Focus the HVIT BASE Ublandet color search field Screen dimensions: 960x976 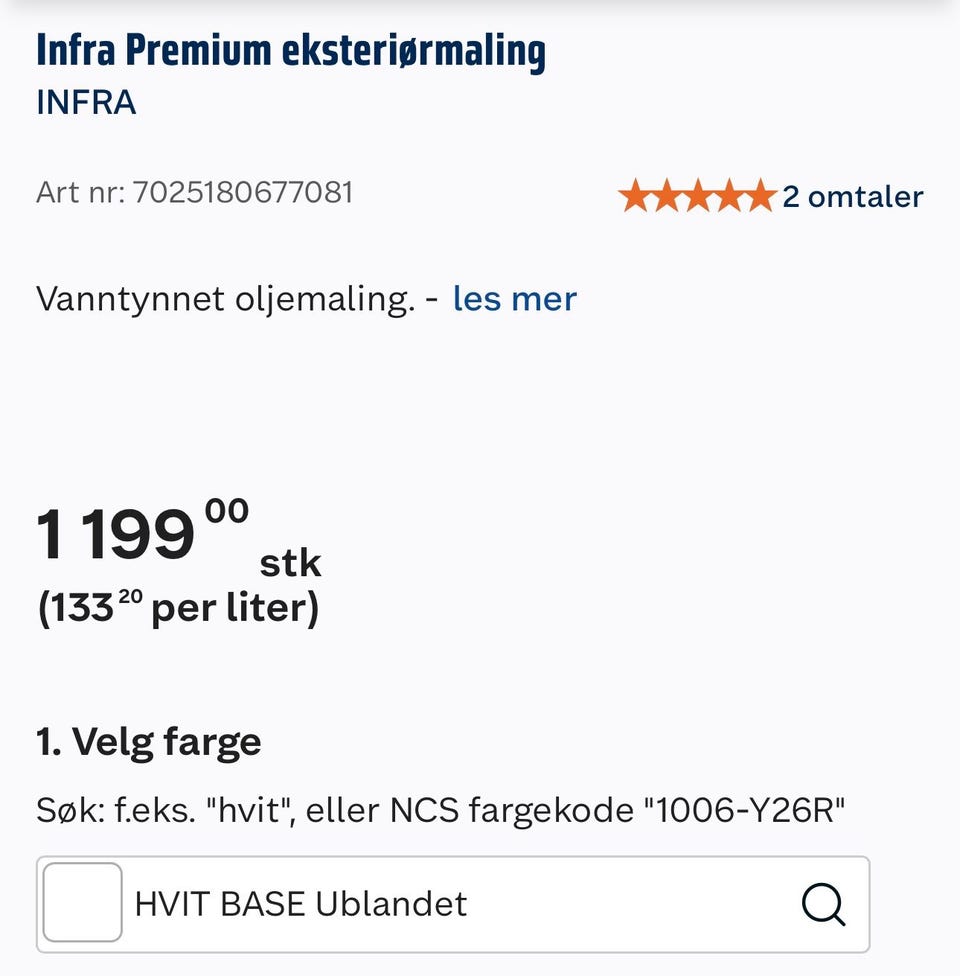click(x=453, y=904)
